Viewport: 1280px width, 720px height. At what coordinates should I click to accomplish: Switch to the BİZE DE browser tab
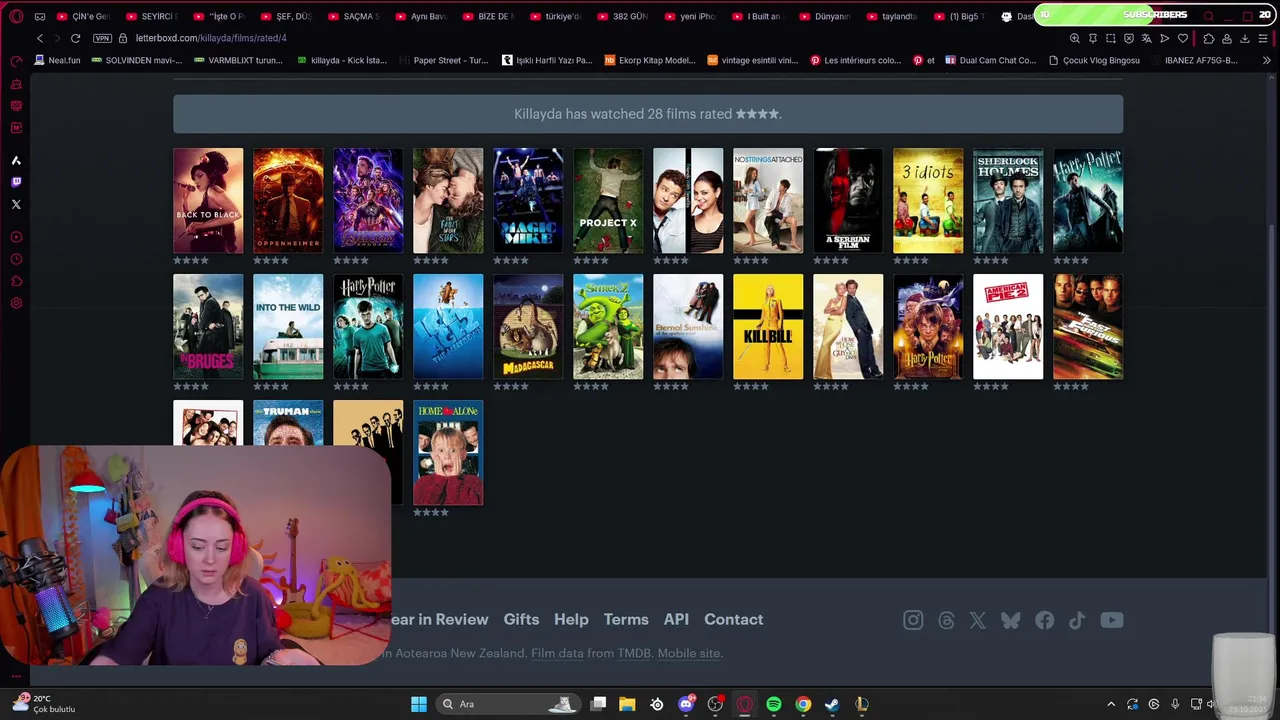pos(487,16)
